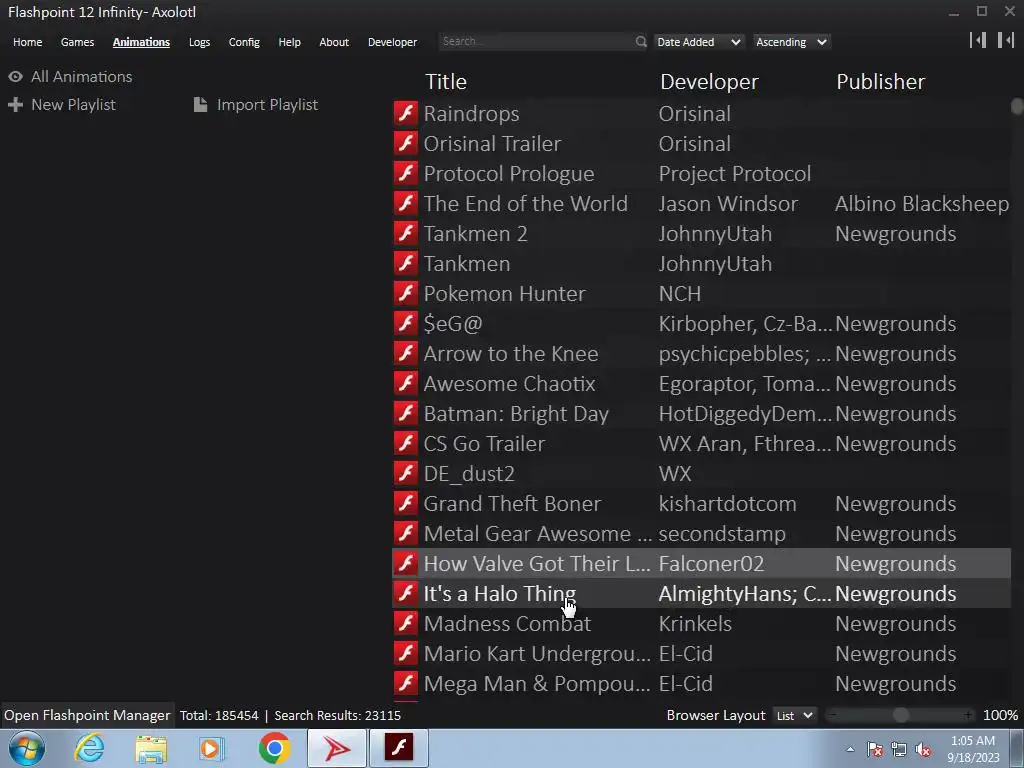This screenshot has height=768, width=1024.
Task: Click the Flash icon beside Madness Combat
Action: pyautogui.click(x=406, y=624)
